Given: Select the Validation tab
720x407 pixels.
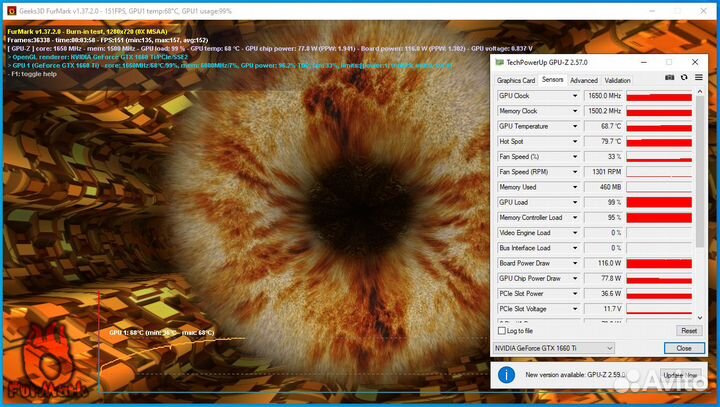Looking at the screenshot, I should coord(618,80).
